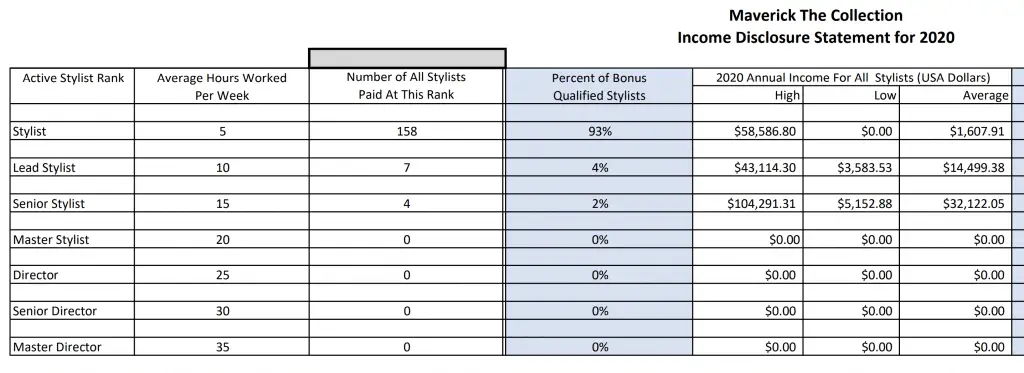Viewport: 1024px width, 373px height.
Task: Select the gray shaded empty cell above table
Action: [x=407, y=57]
